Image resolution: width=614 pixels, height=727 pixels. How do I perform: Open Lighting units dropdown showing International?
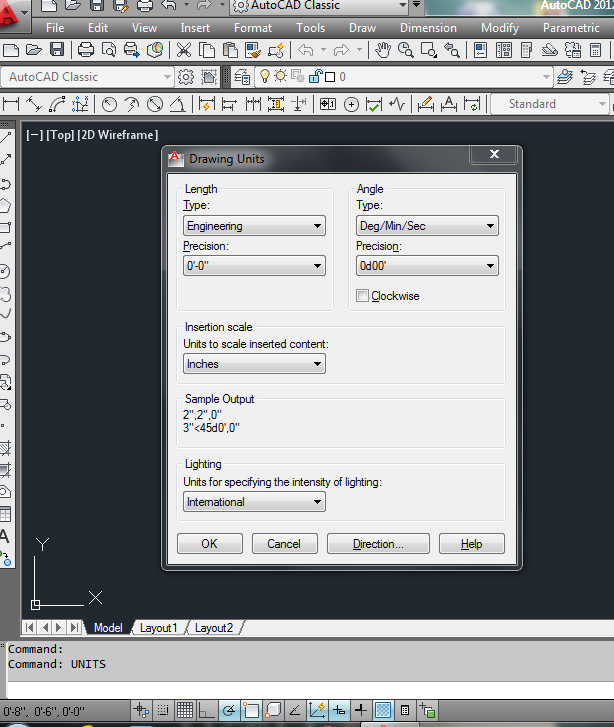pos(254,502)
